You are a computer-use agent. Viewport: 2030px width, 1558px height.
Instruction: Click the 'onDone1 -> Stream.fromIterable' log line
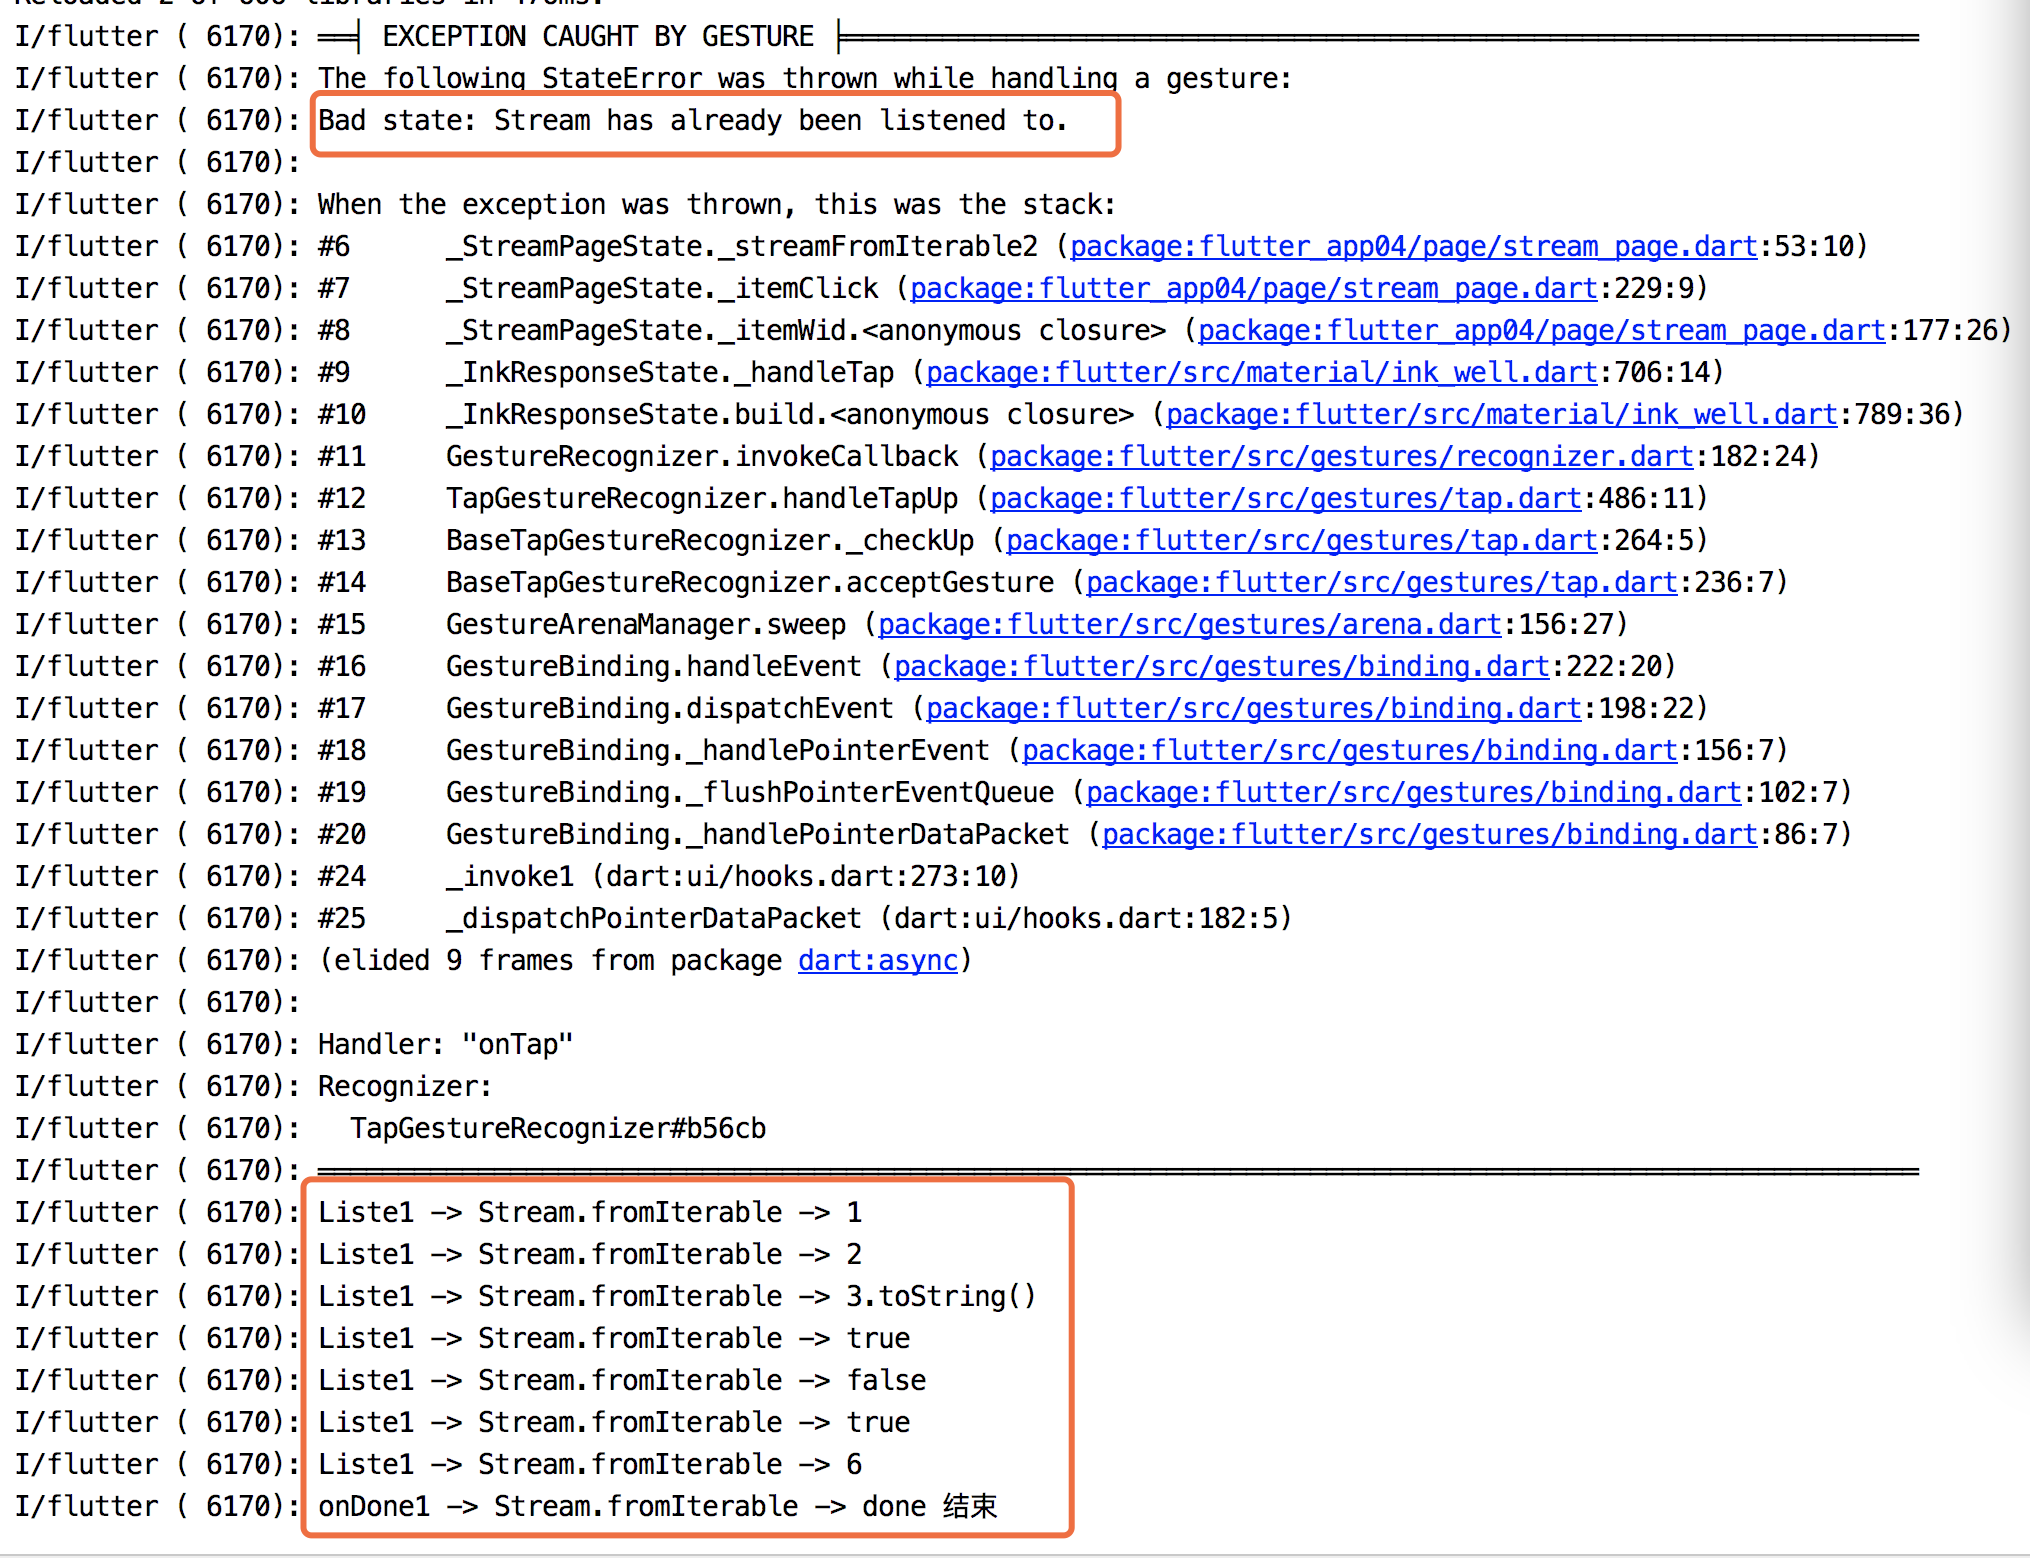(657, 1506)
